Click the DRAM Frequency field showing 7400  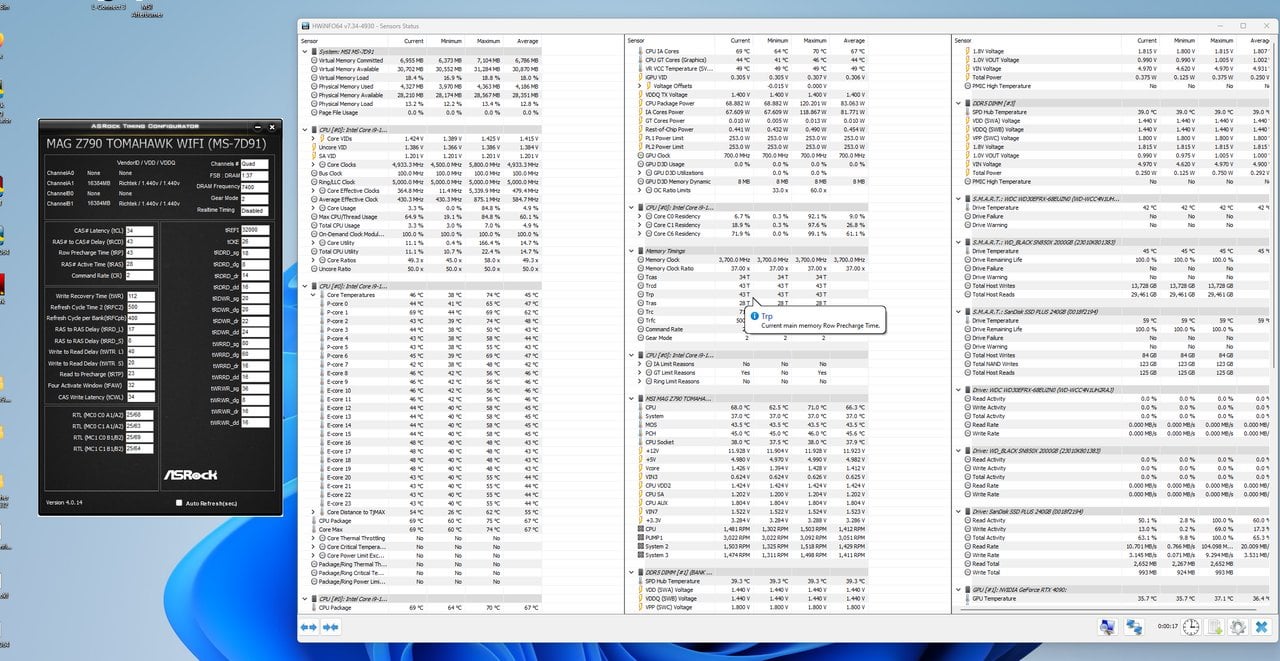click(x=254, y=187)
